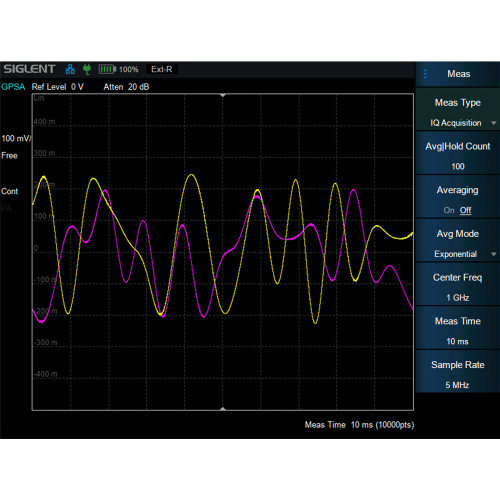Click the GPSA mode label
Screen dimensions: 500x500
pyautogui.click(x=13, y=87)
